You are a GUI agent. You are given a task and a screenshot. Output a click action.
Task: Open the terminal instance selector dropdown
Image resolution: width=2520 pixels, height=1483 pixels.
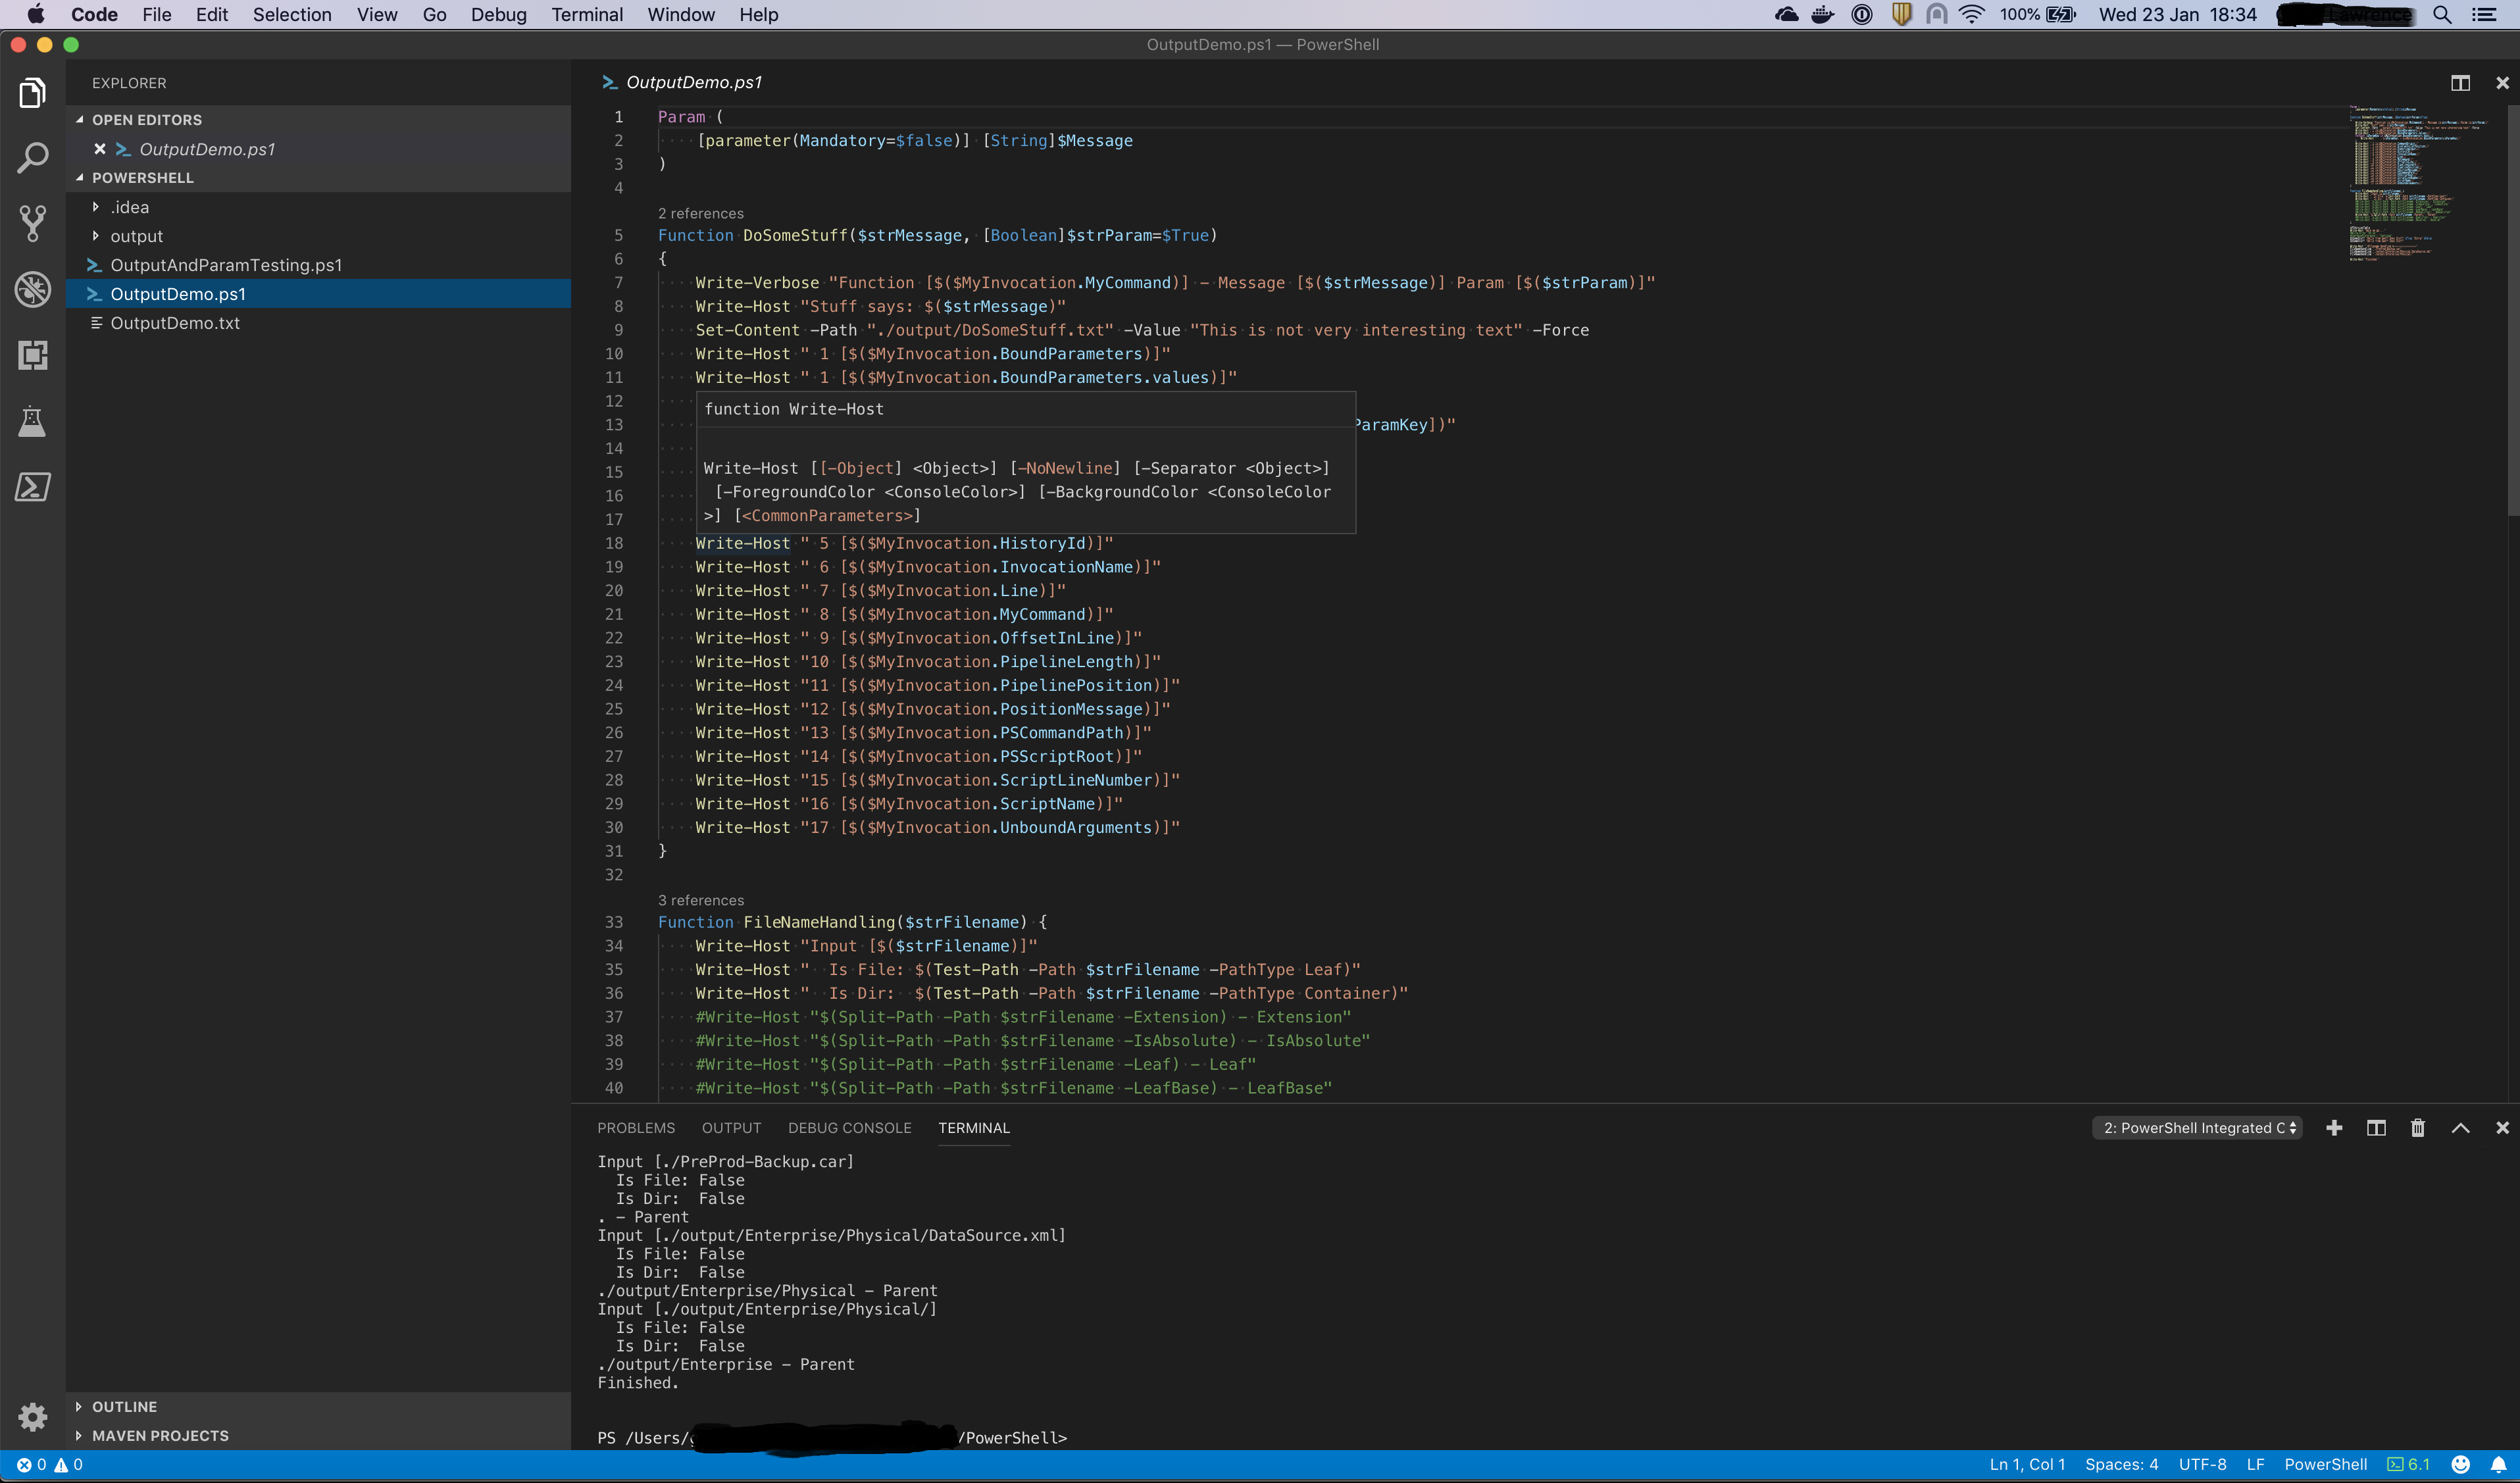pyautogui.click(x=2196, y=1128)
